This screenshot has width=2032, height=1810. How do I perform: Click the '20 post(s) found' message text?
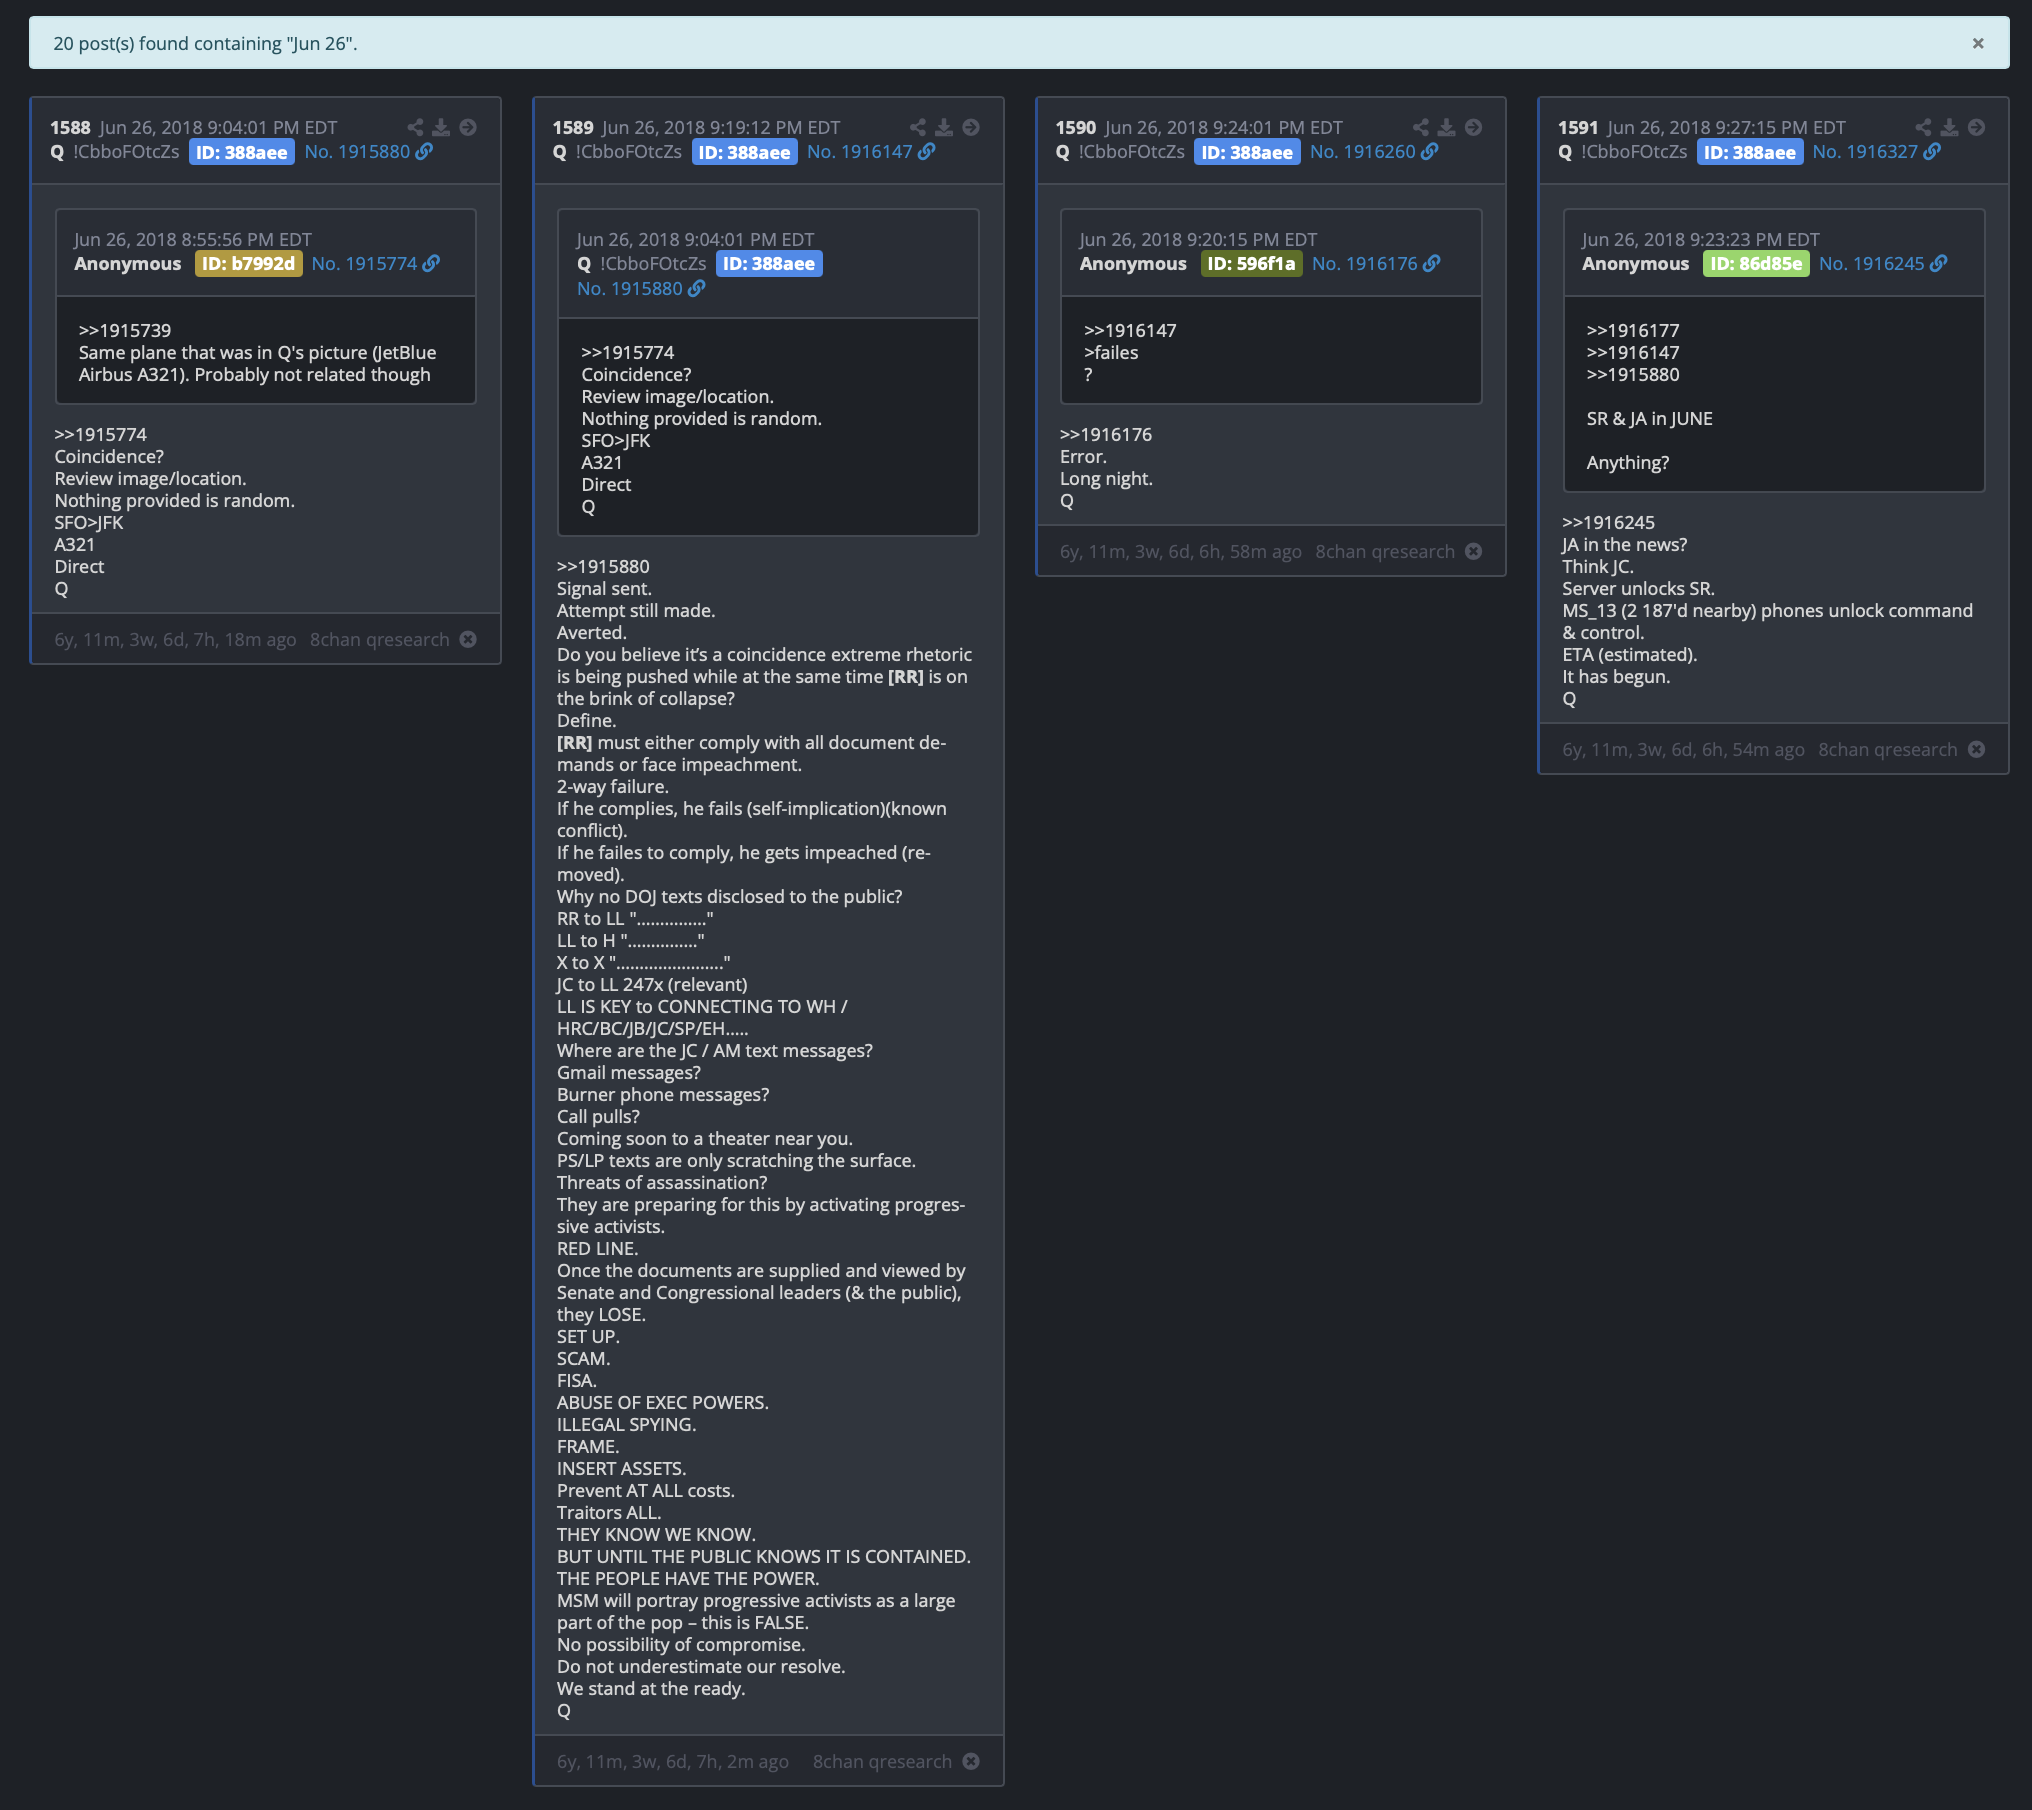tap(205, 44)
